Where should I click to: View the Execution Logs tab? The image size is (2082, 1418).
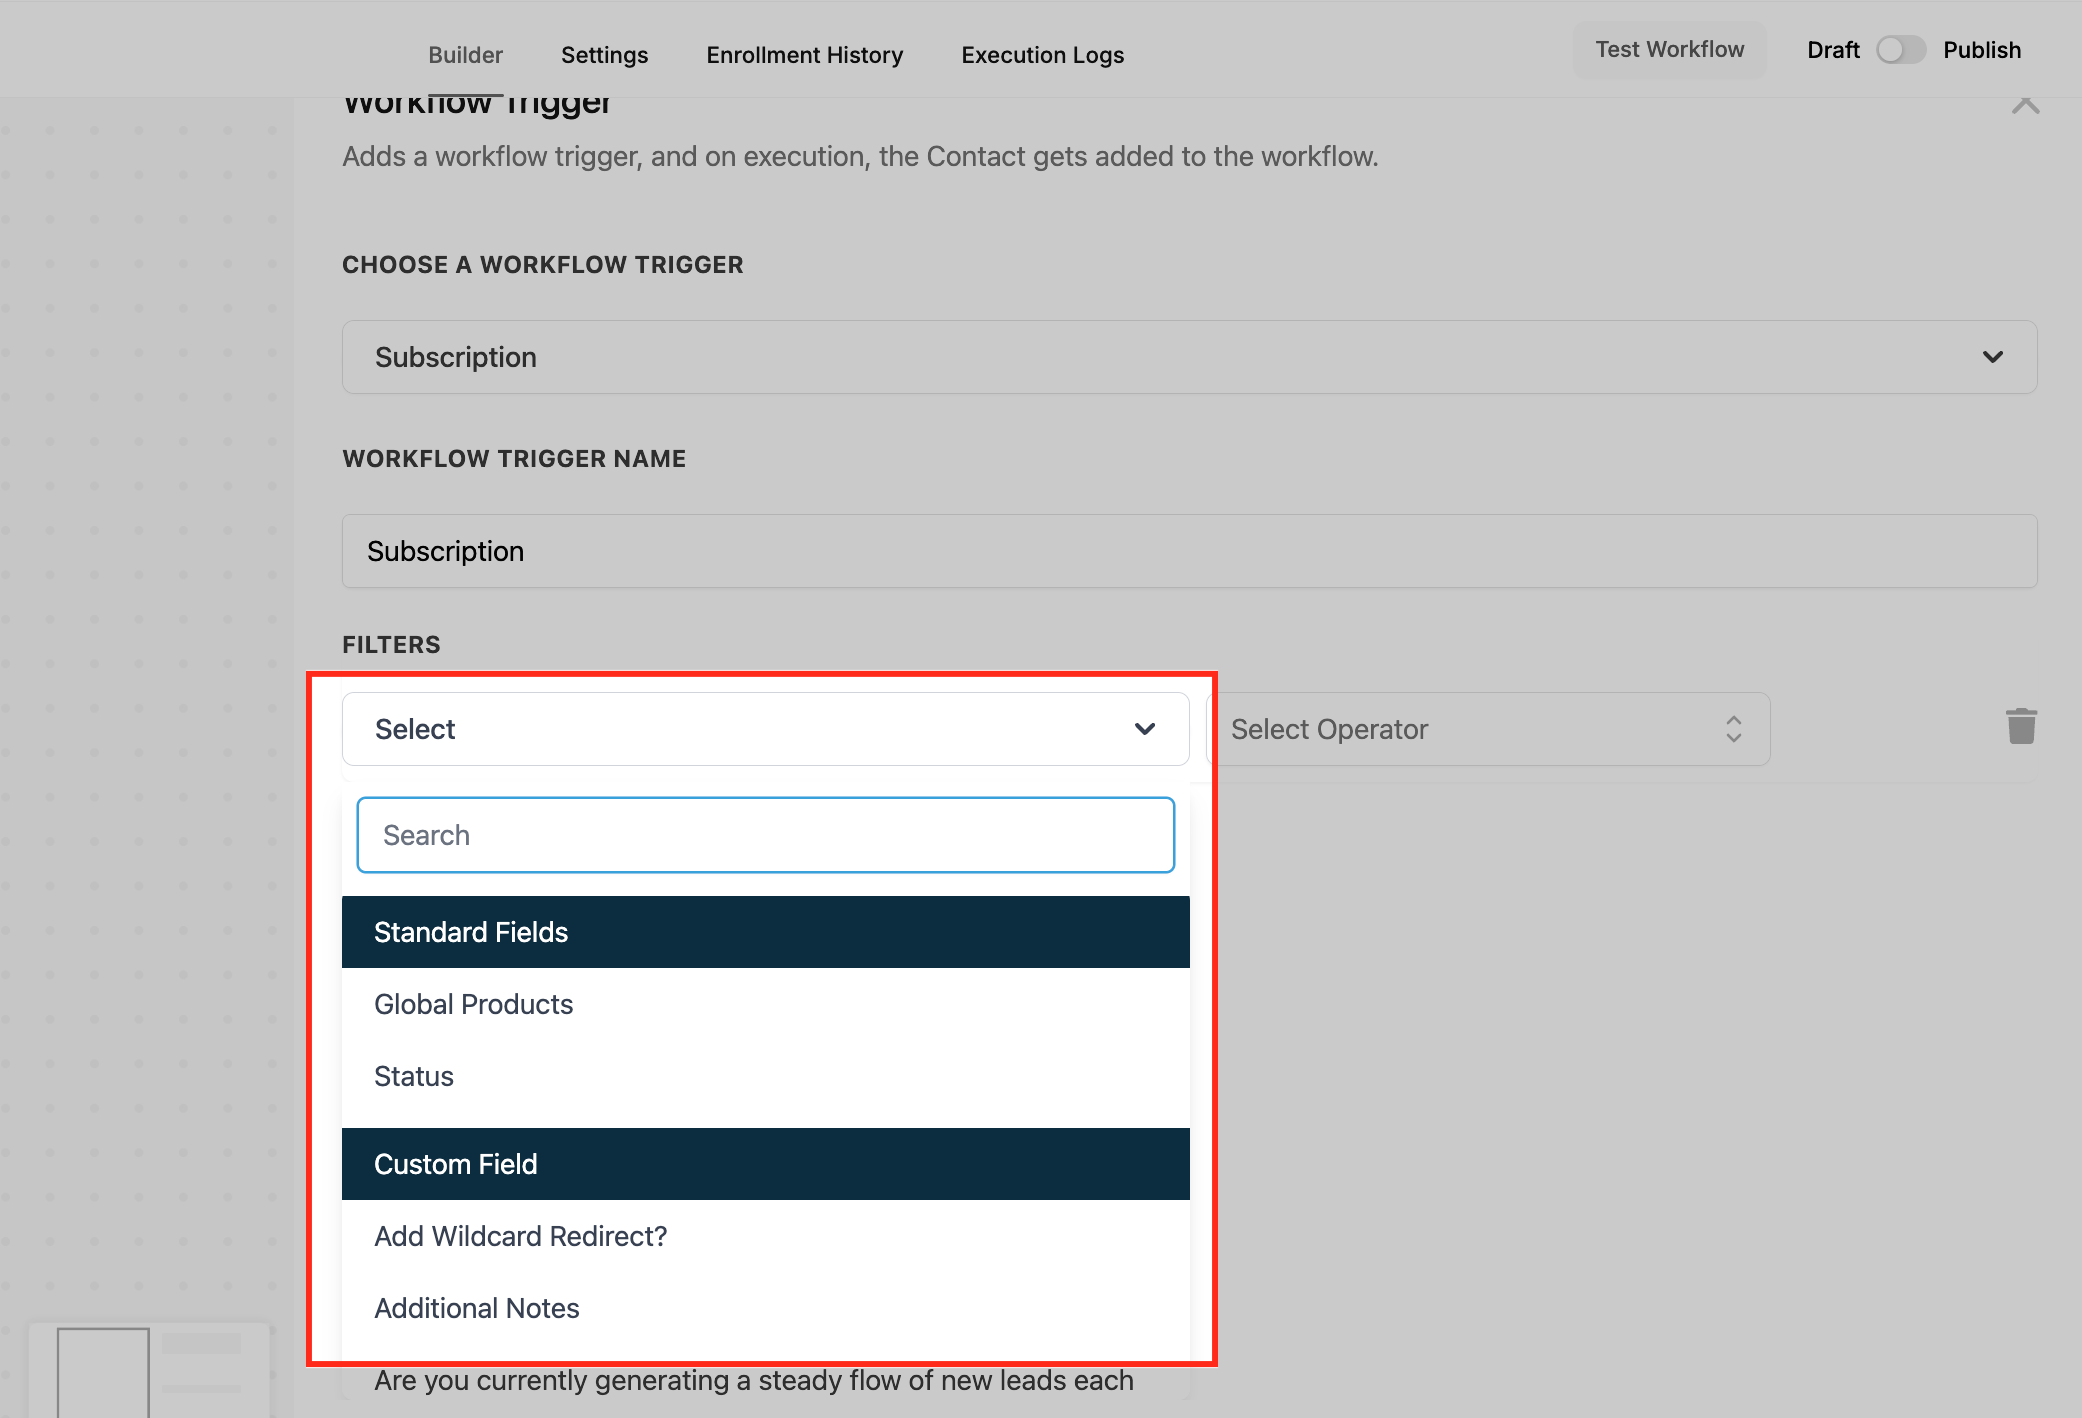(x=1042, y=55)
